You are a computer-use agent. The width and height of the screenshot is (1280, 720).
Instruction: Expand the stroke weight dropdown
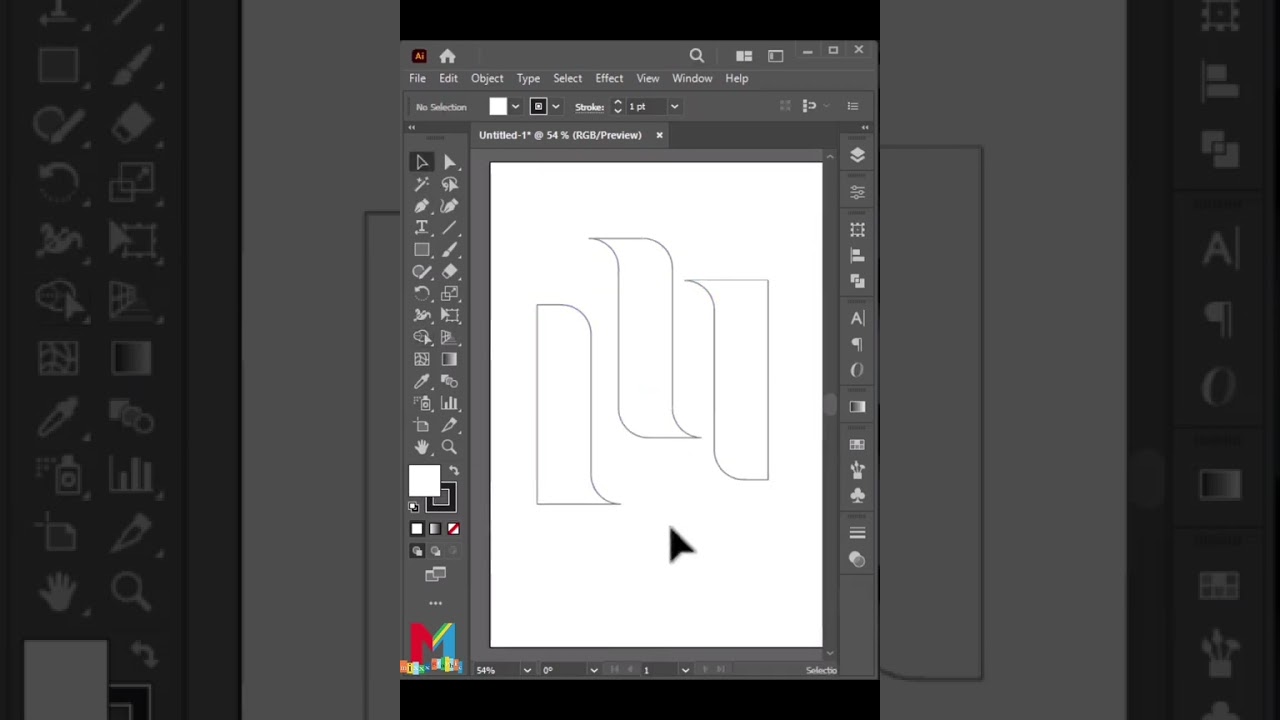coord(674,107)
